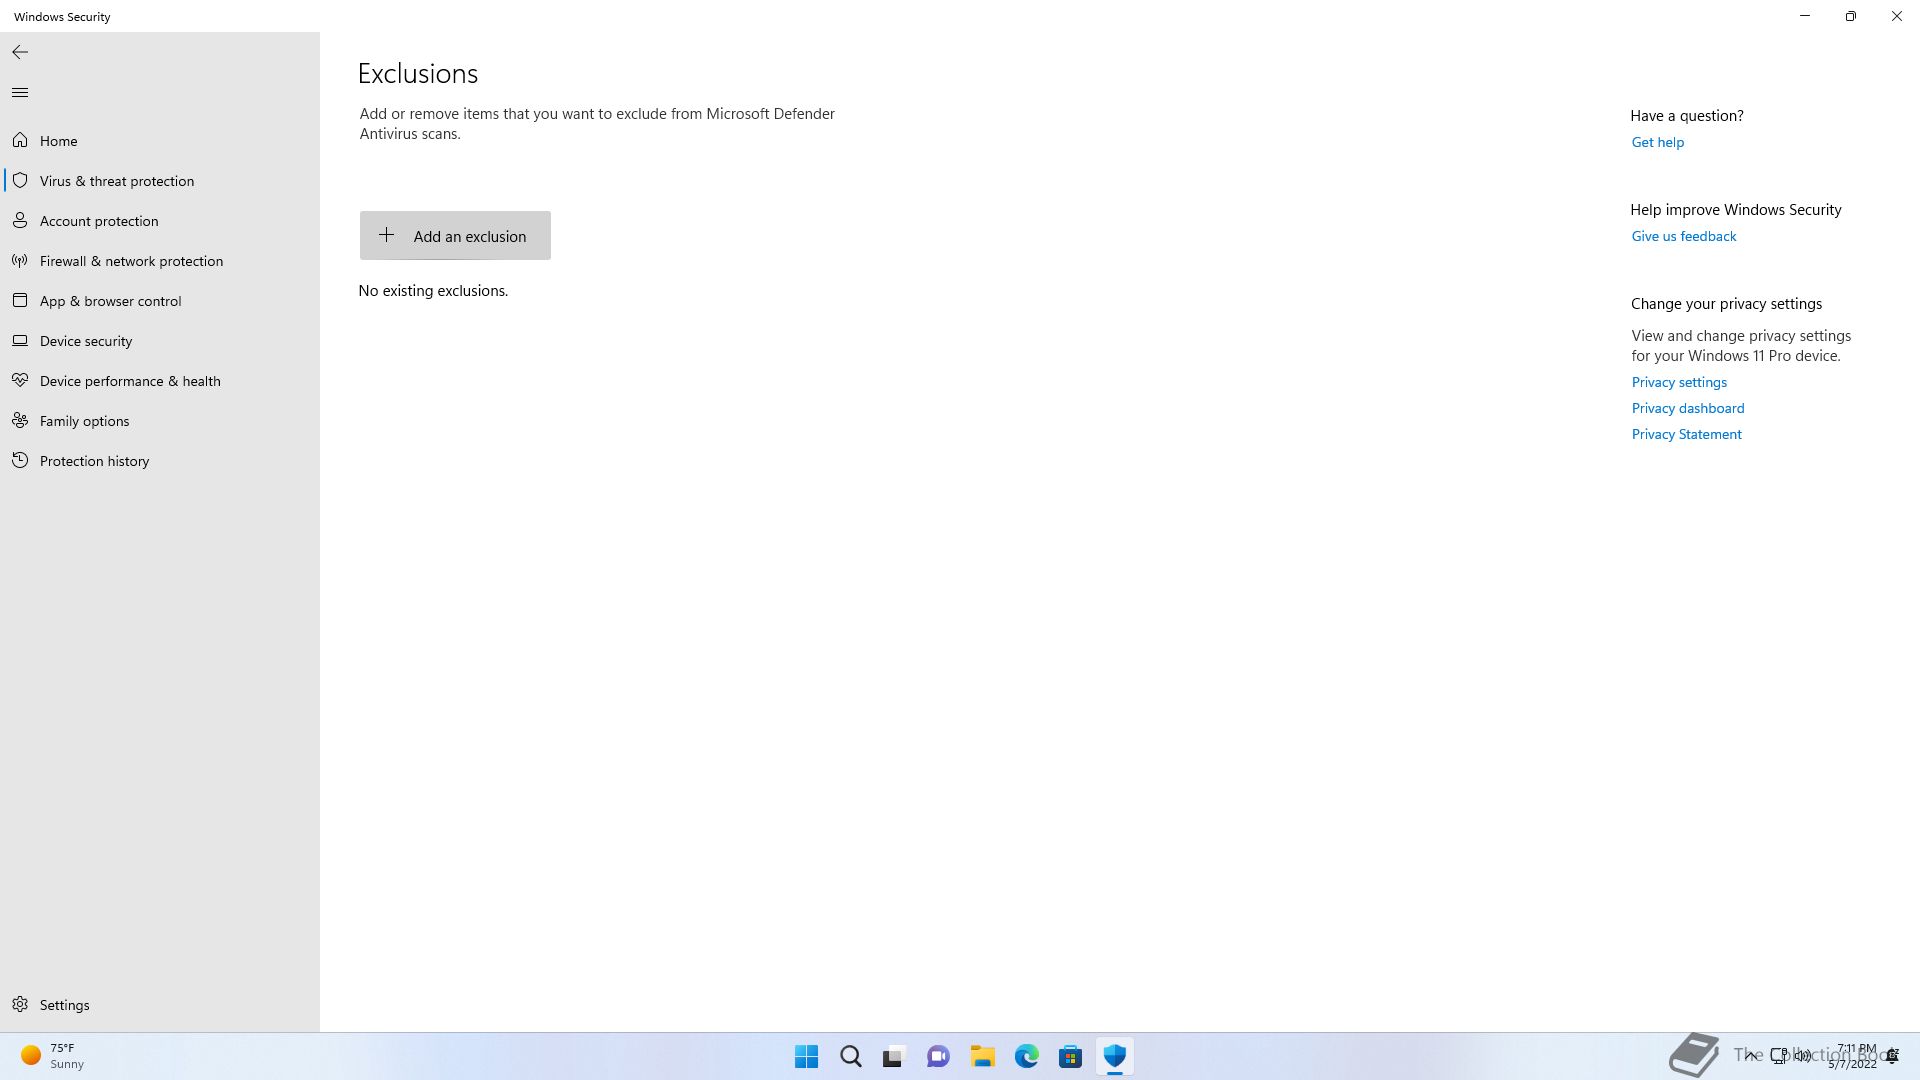Open Task View from the taskbar
Image resolution: width=1920 pixels, height=1080 pixels.
[x=894, y=1056]
